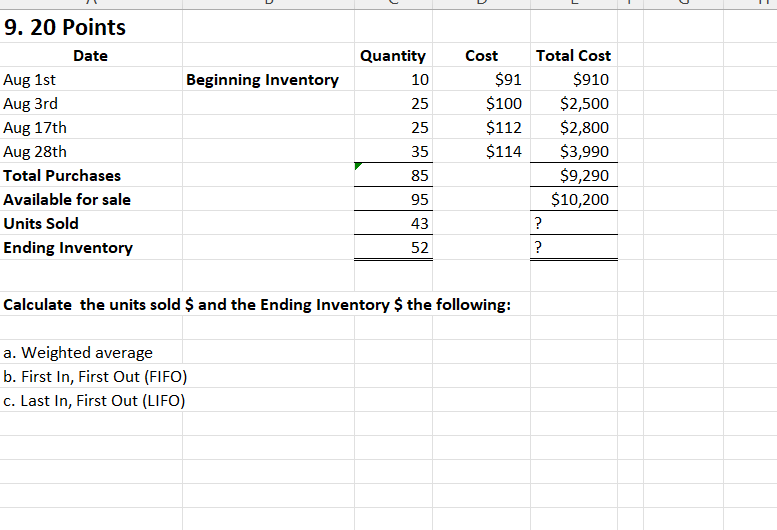Click the 'Date' column header cell
This screenshot has width=777, height=530.
click(91, 55)
